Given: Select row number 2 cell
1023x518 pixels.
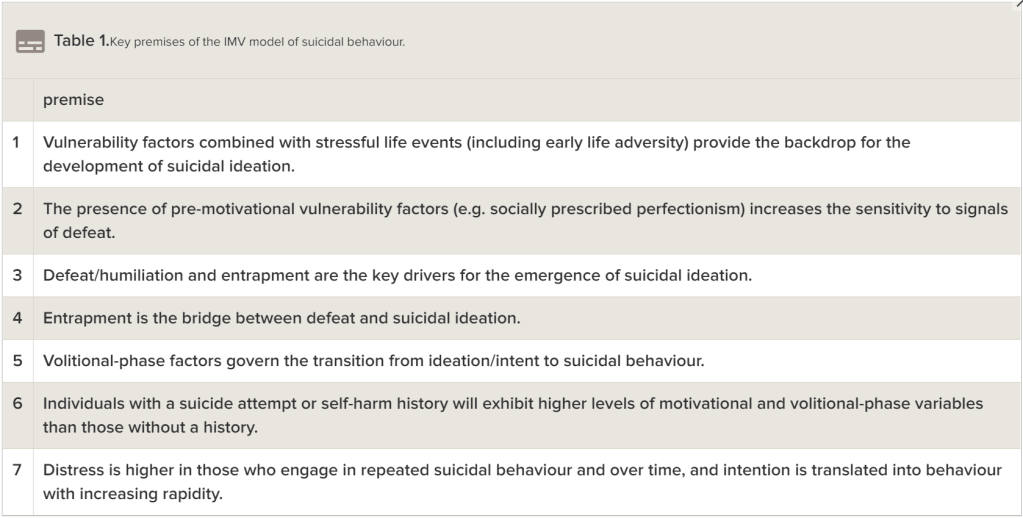Looking at the screenshot, I should click(x=17, y=209).
